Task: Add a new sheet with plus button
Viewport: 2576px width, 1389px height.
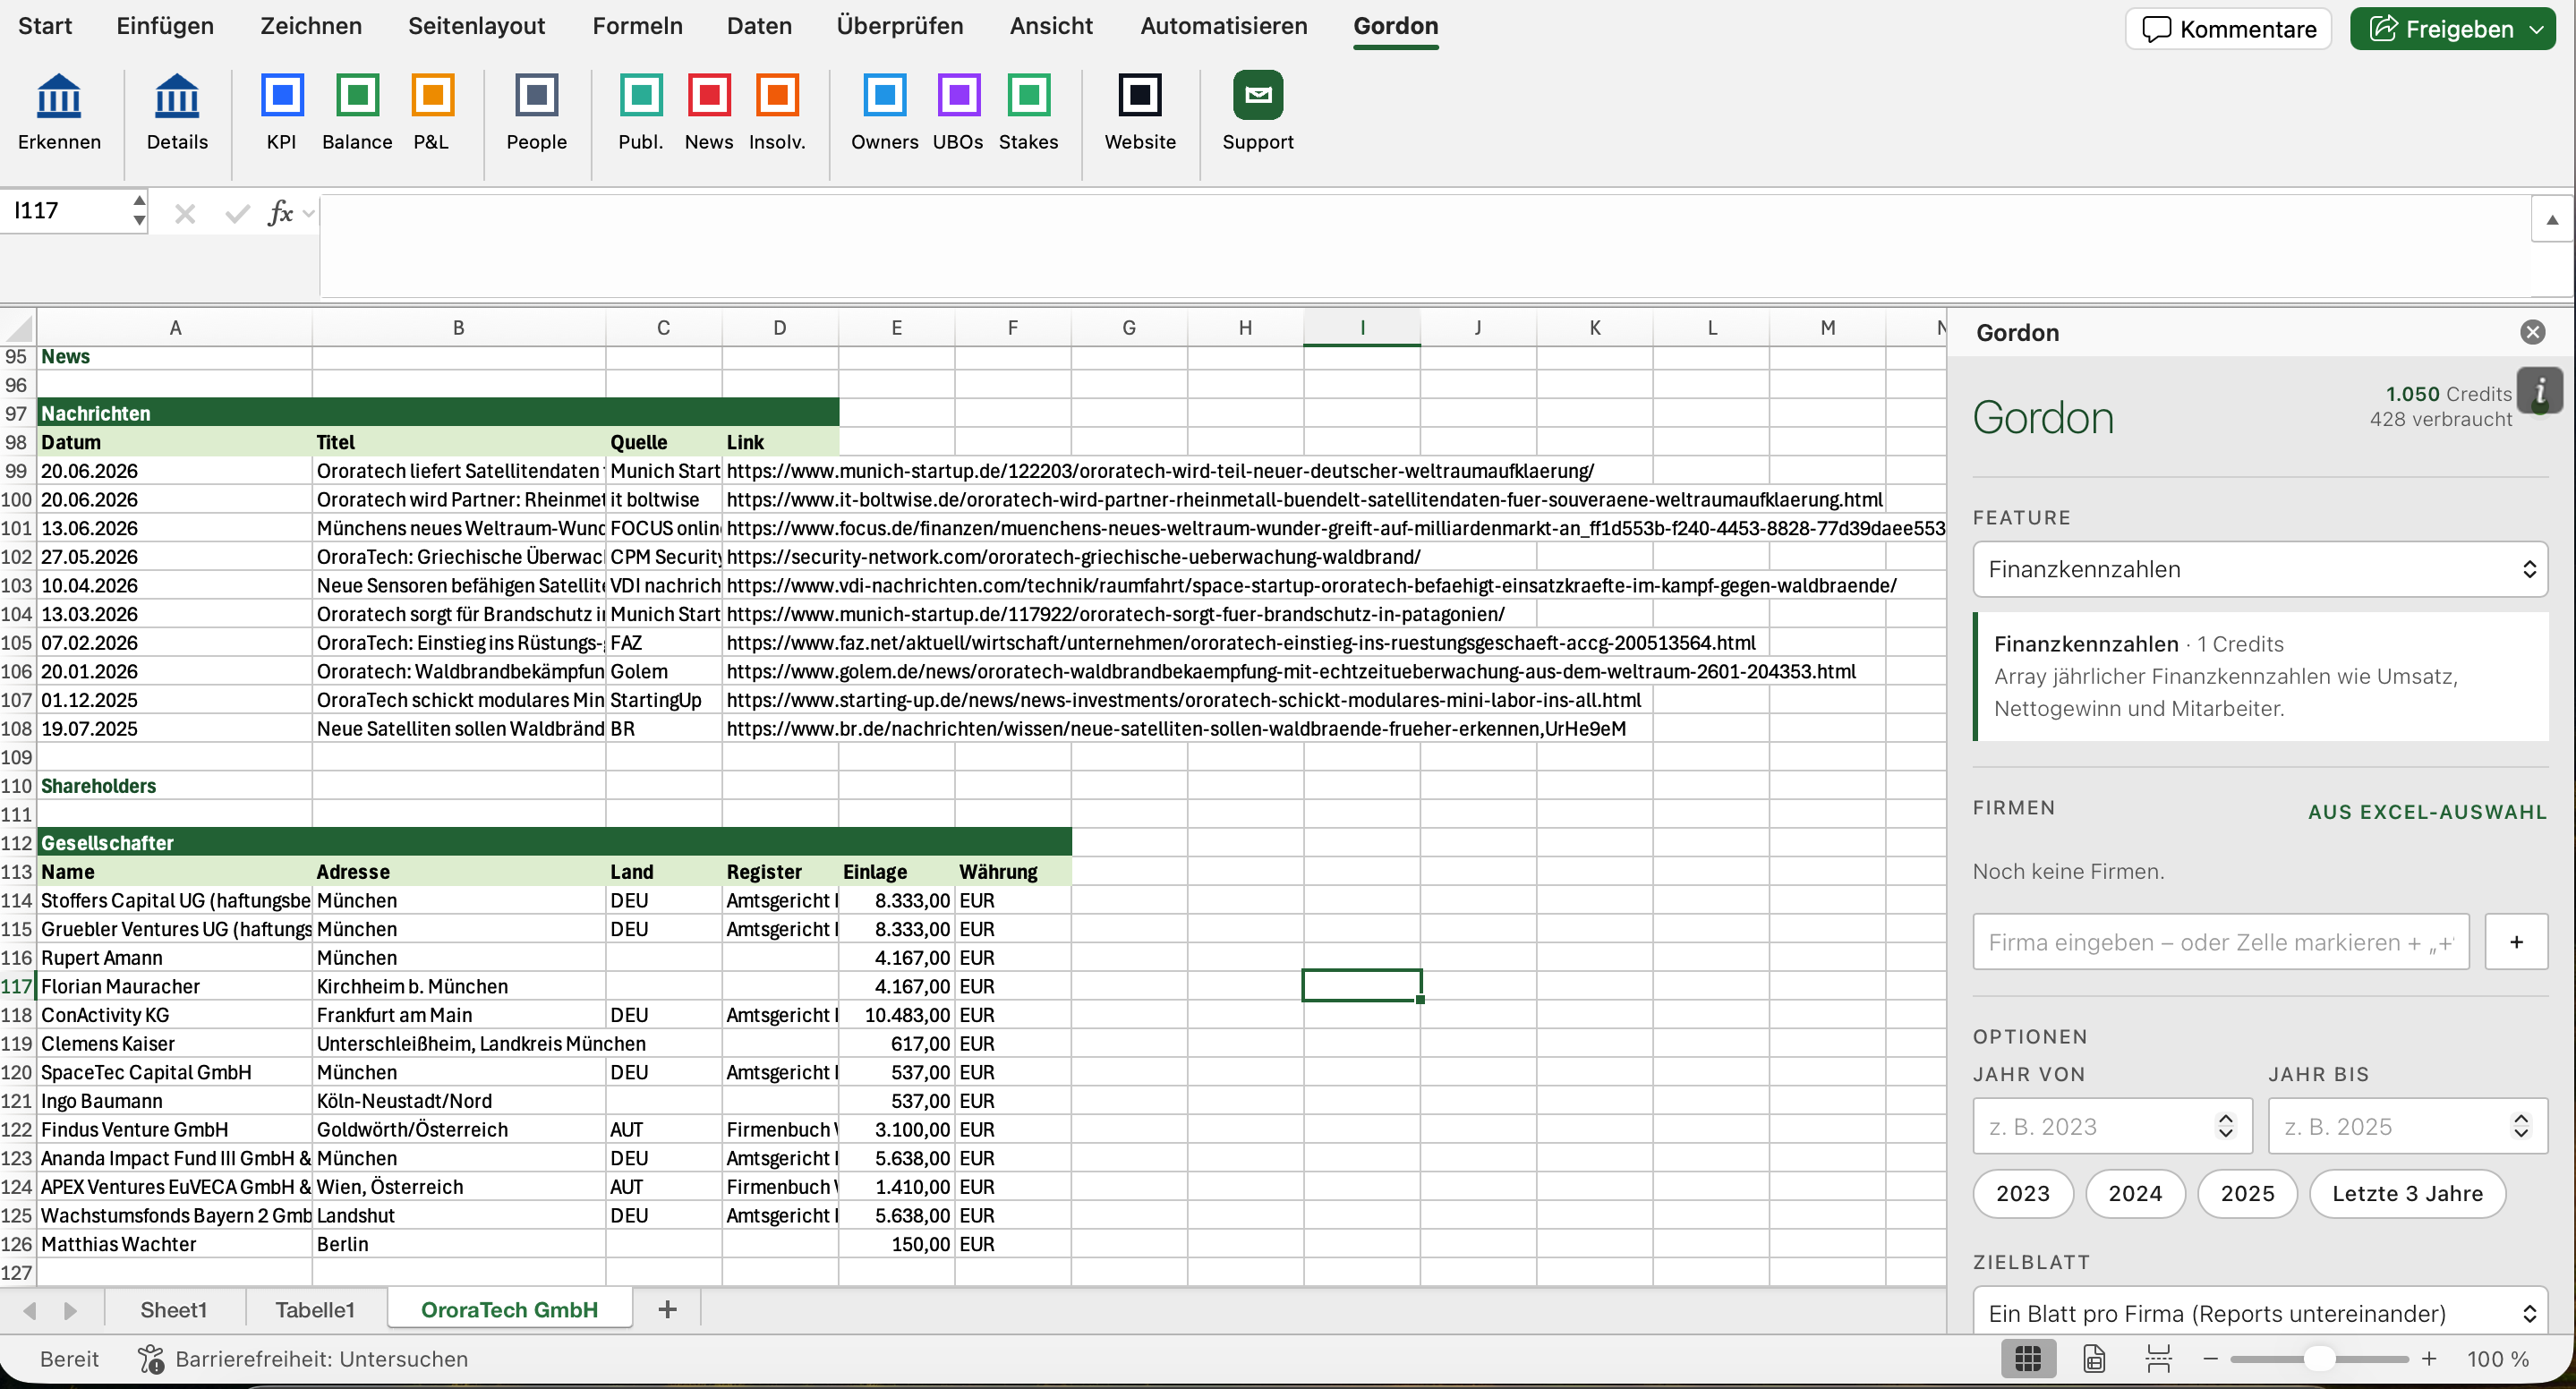Action: point(667,1309)
